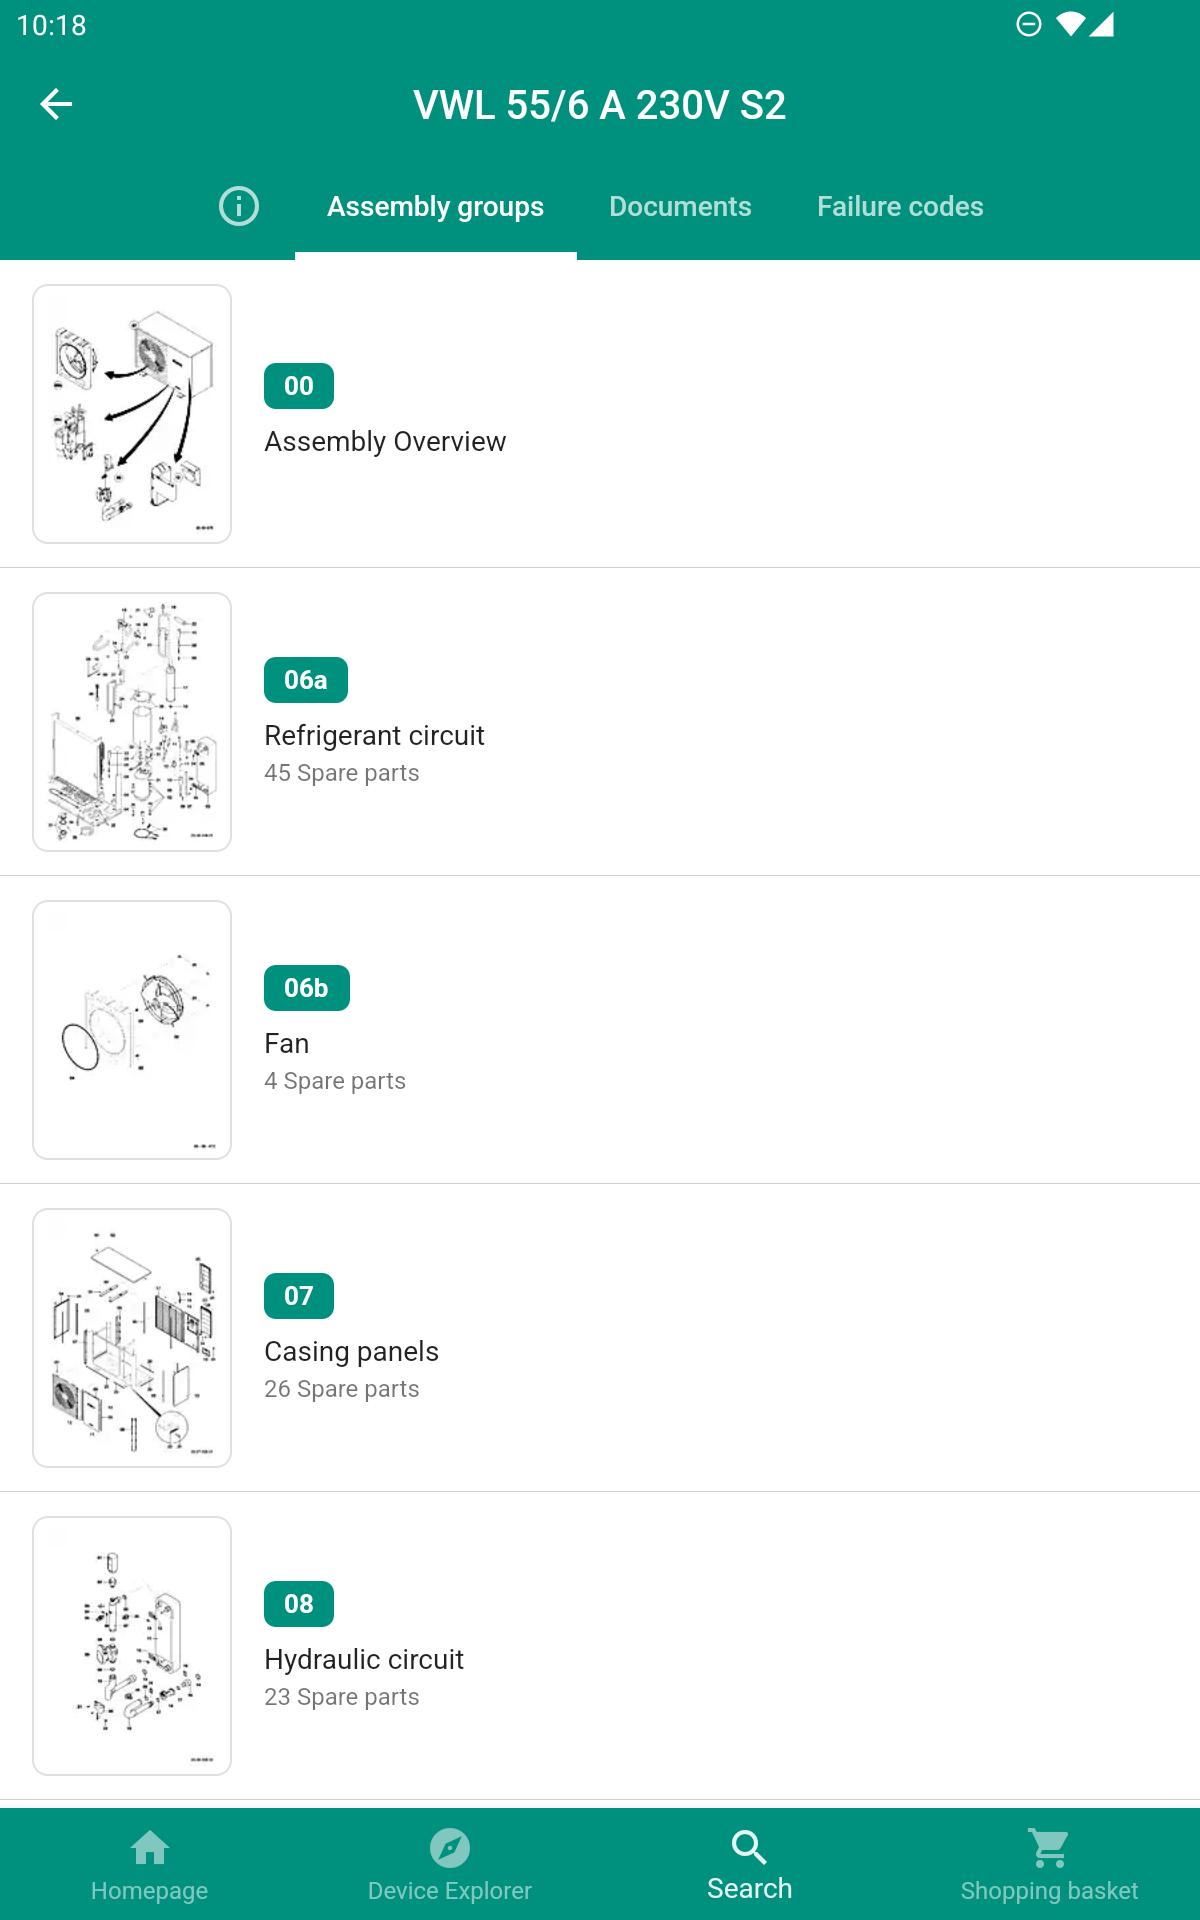Open the Casing panels diagram thumbnail
1200x1920 pixels.
pos(132,1338)
